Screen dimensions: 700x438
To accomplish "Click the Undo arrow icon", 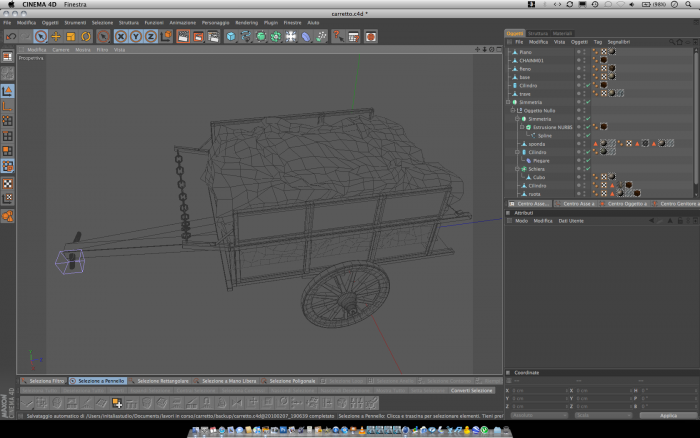I will 11,37.
